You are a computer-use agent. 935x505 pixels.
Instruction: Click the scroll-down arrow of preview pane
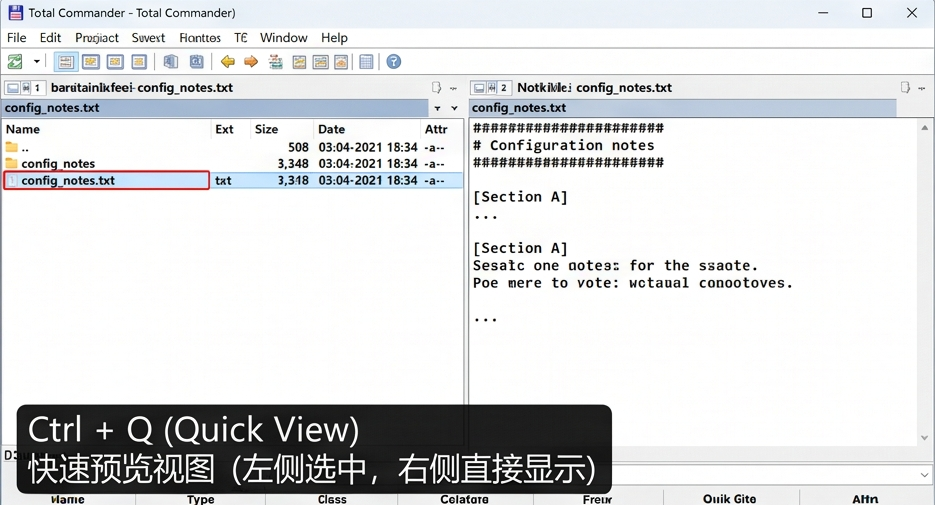pos(925,438)
